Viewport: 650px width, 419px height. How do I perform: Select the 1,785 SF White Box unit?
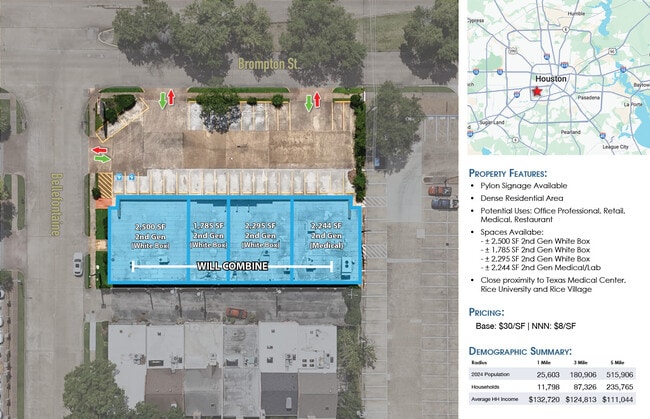click(210, 236)
